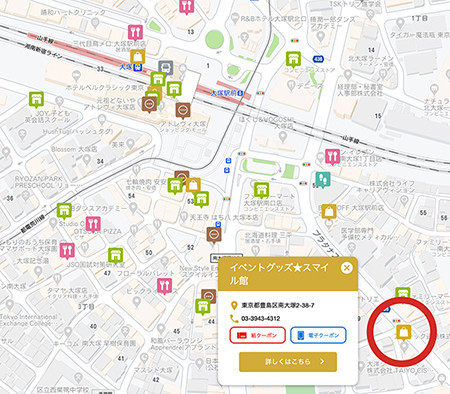Click the blue 大塚駅前 tram stop label

pyautogui.click(x=224, y=93)
